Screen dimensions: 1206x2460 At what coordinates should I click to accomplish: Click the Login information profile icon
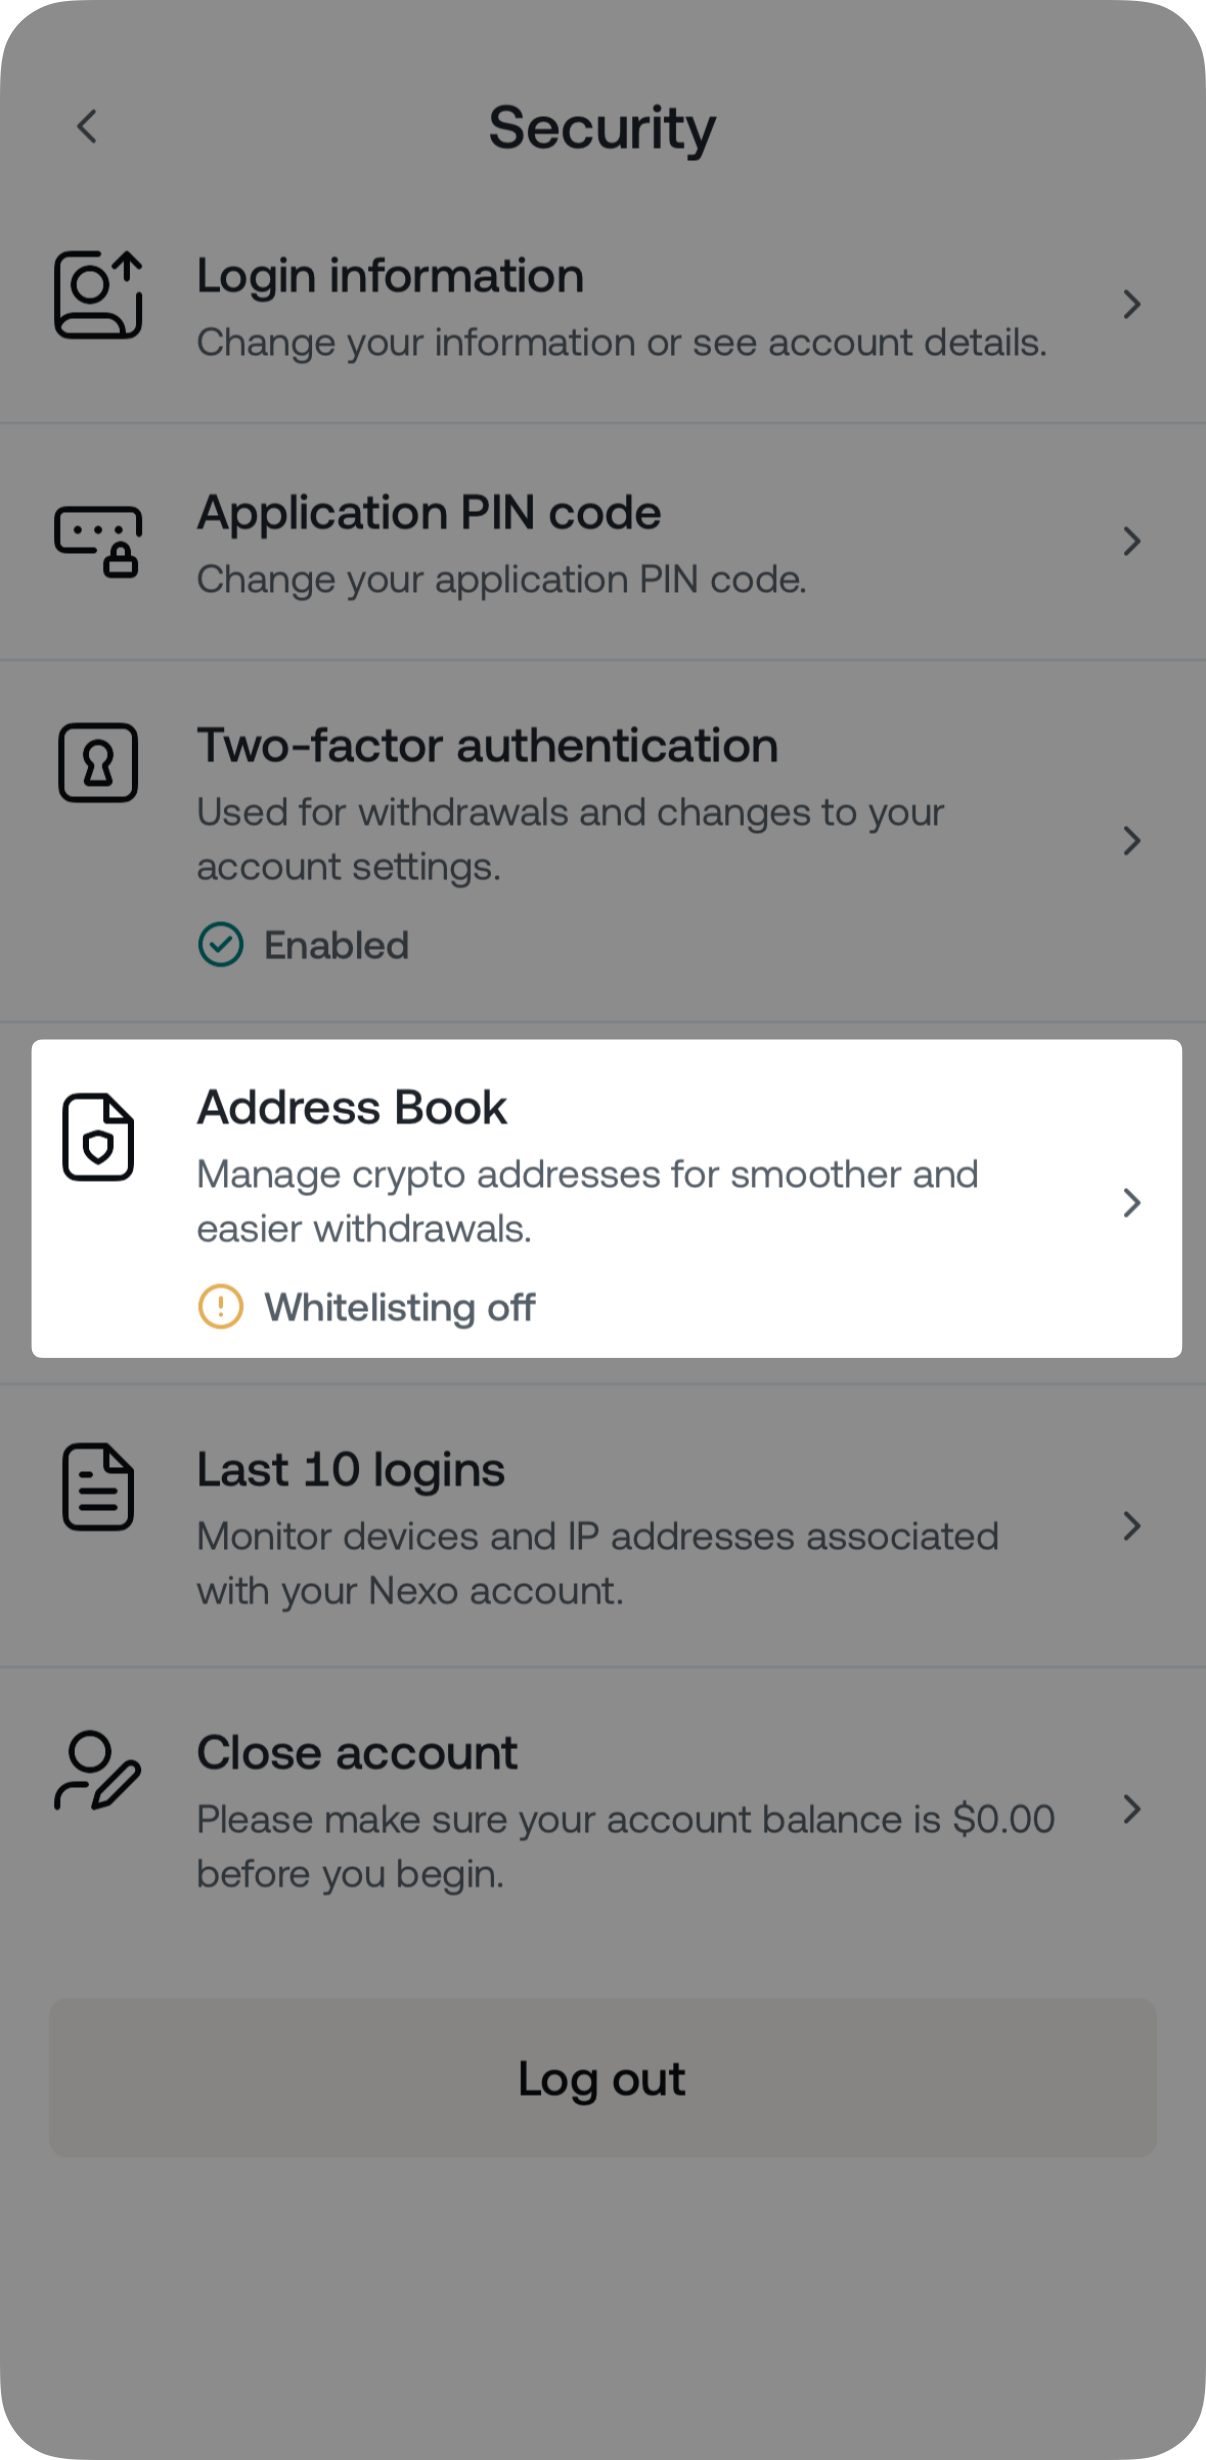click(98, 295)
